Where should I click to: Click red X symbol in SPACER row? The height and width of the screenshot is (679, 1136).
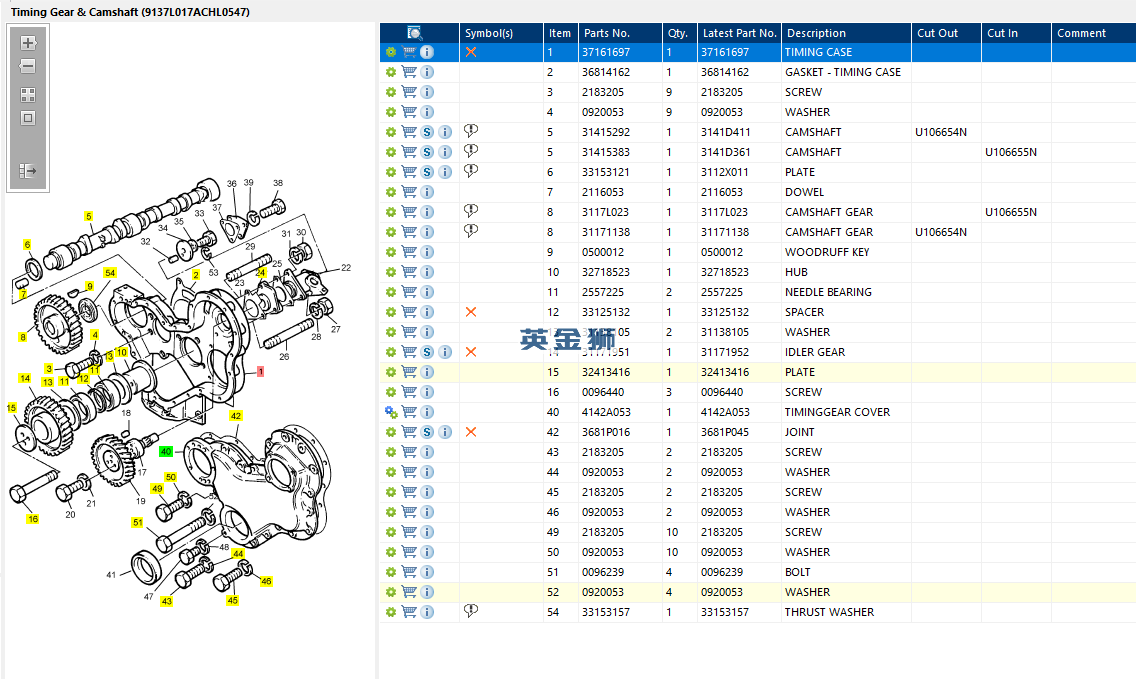click(x=471, y=312)
